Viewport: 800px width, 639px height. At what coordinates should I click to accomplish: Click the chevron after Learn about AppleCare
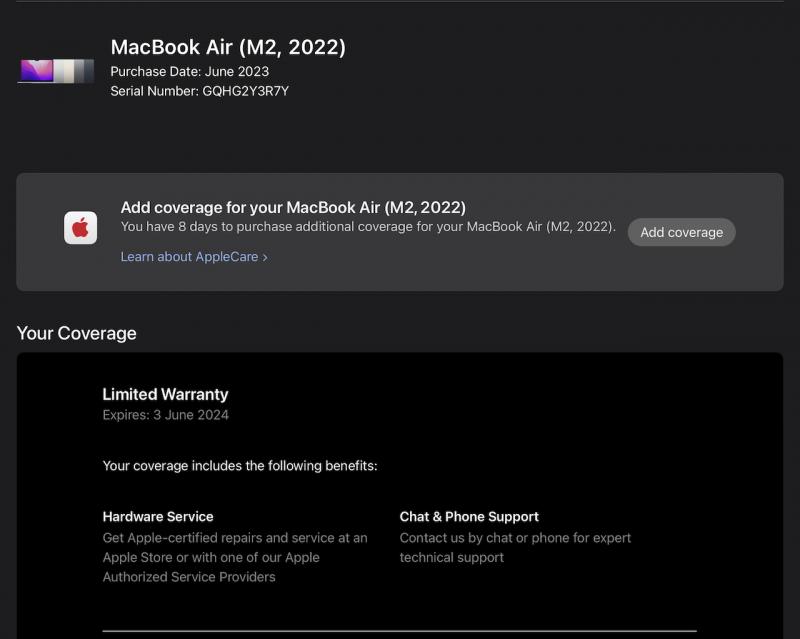pyautogui.click(x=265, y=257)
